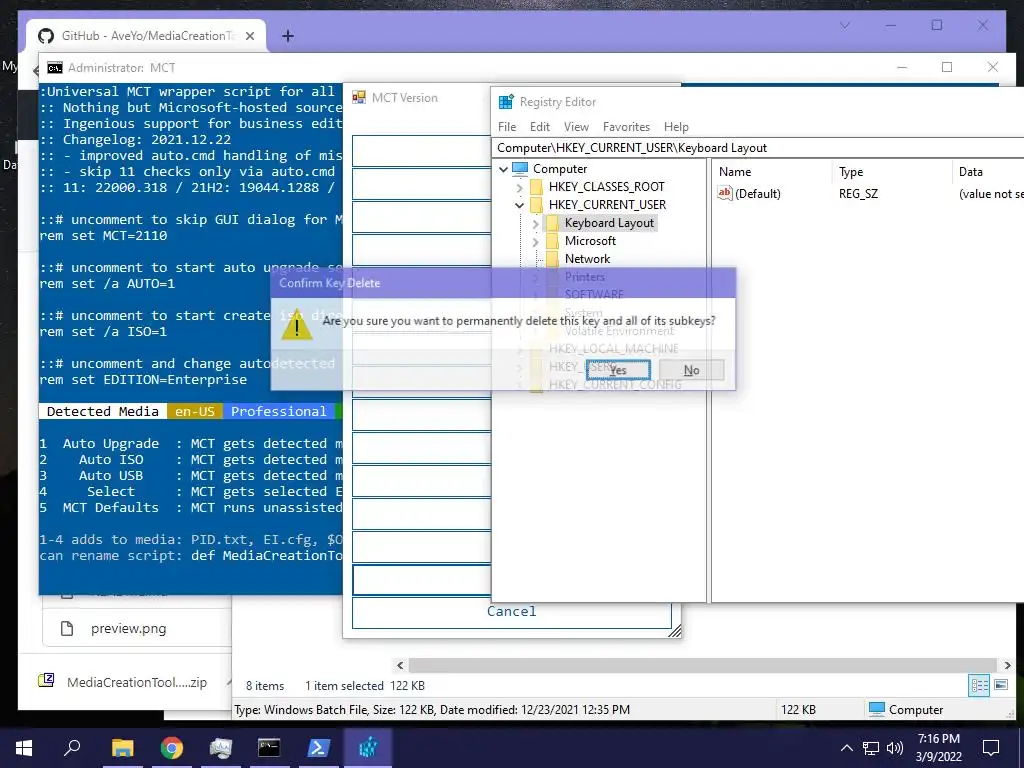Screen dimensions: 1024x768
Task: Open the notification center
Action: [x=991, y=748]
